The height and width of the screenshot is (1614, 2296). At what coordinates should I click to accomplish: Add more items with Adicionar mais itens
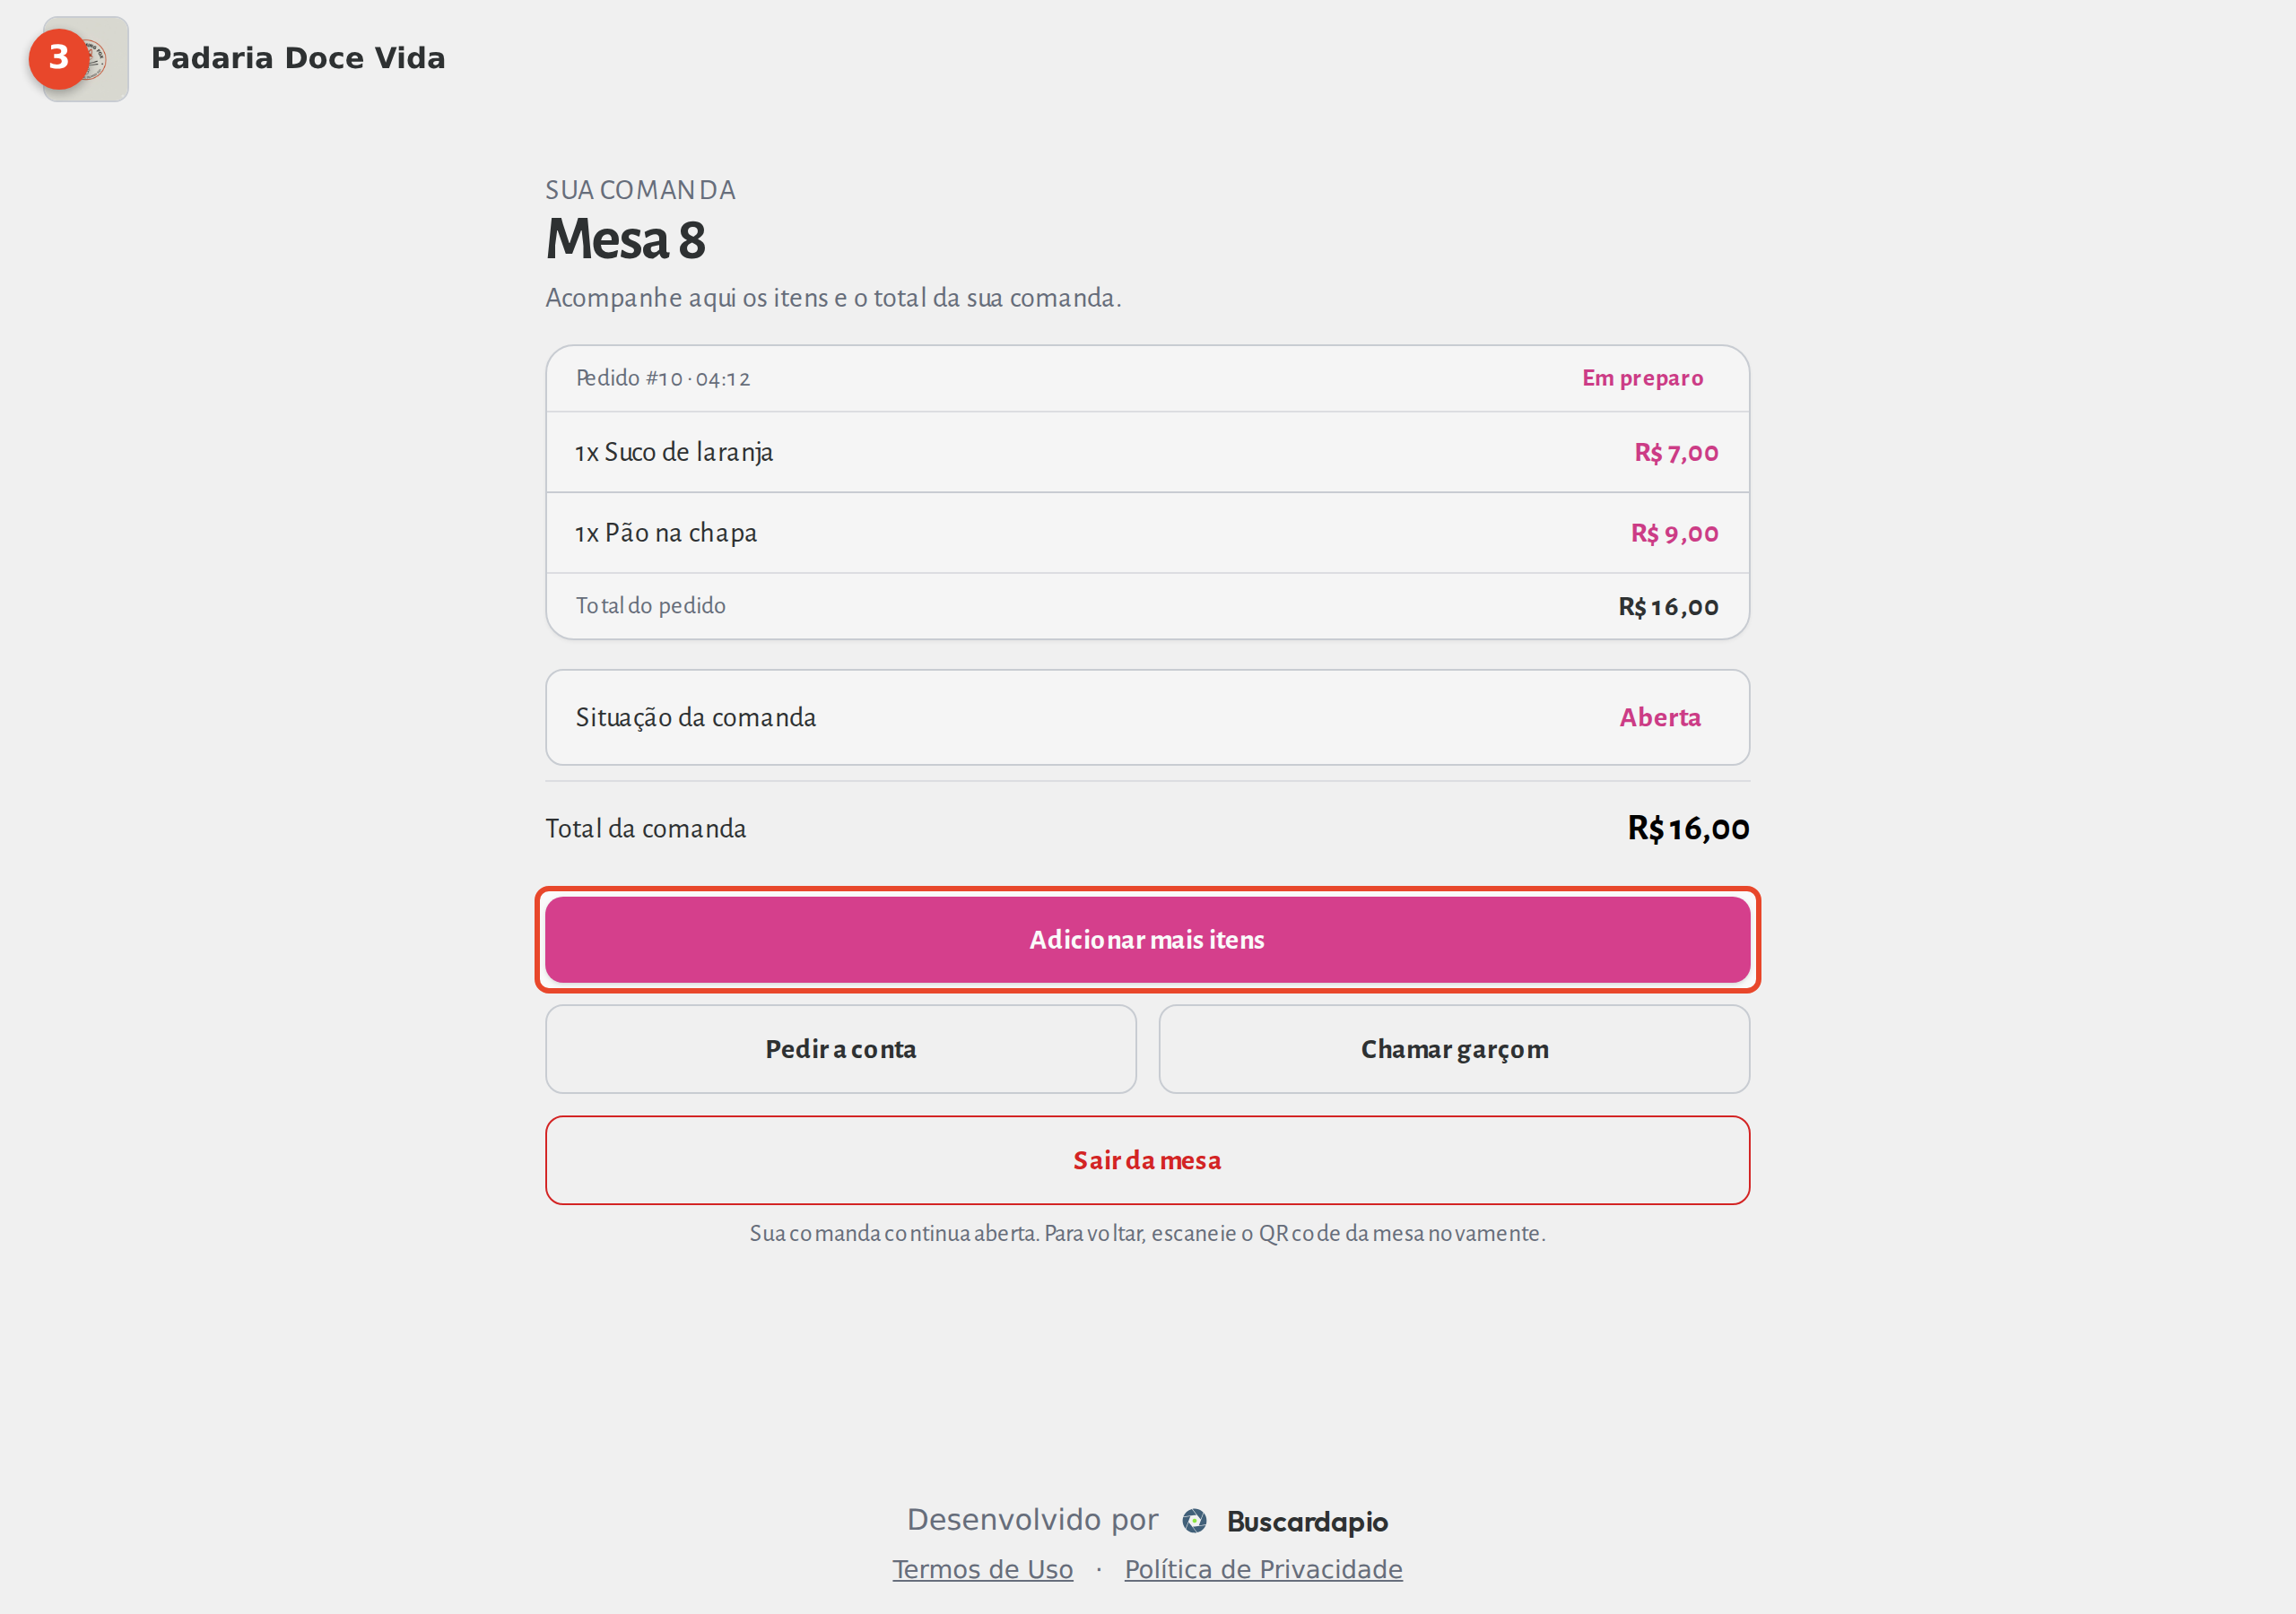click(x=1147, y=939)
